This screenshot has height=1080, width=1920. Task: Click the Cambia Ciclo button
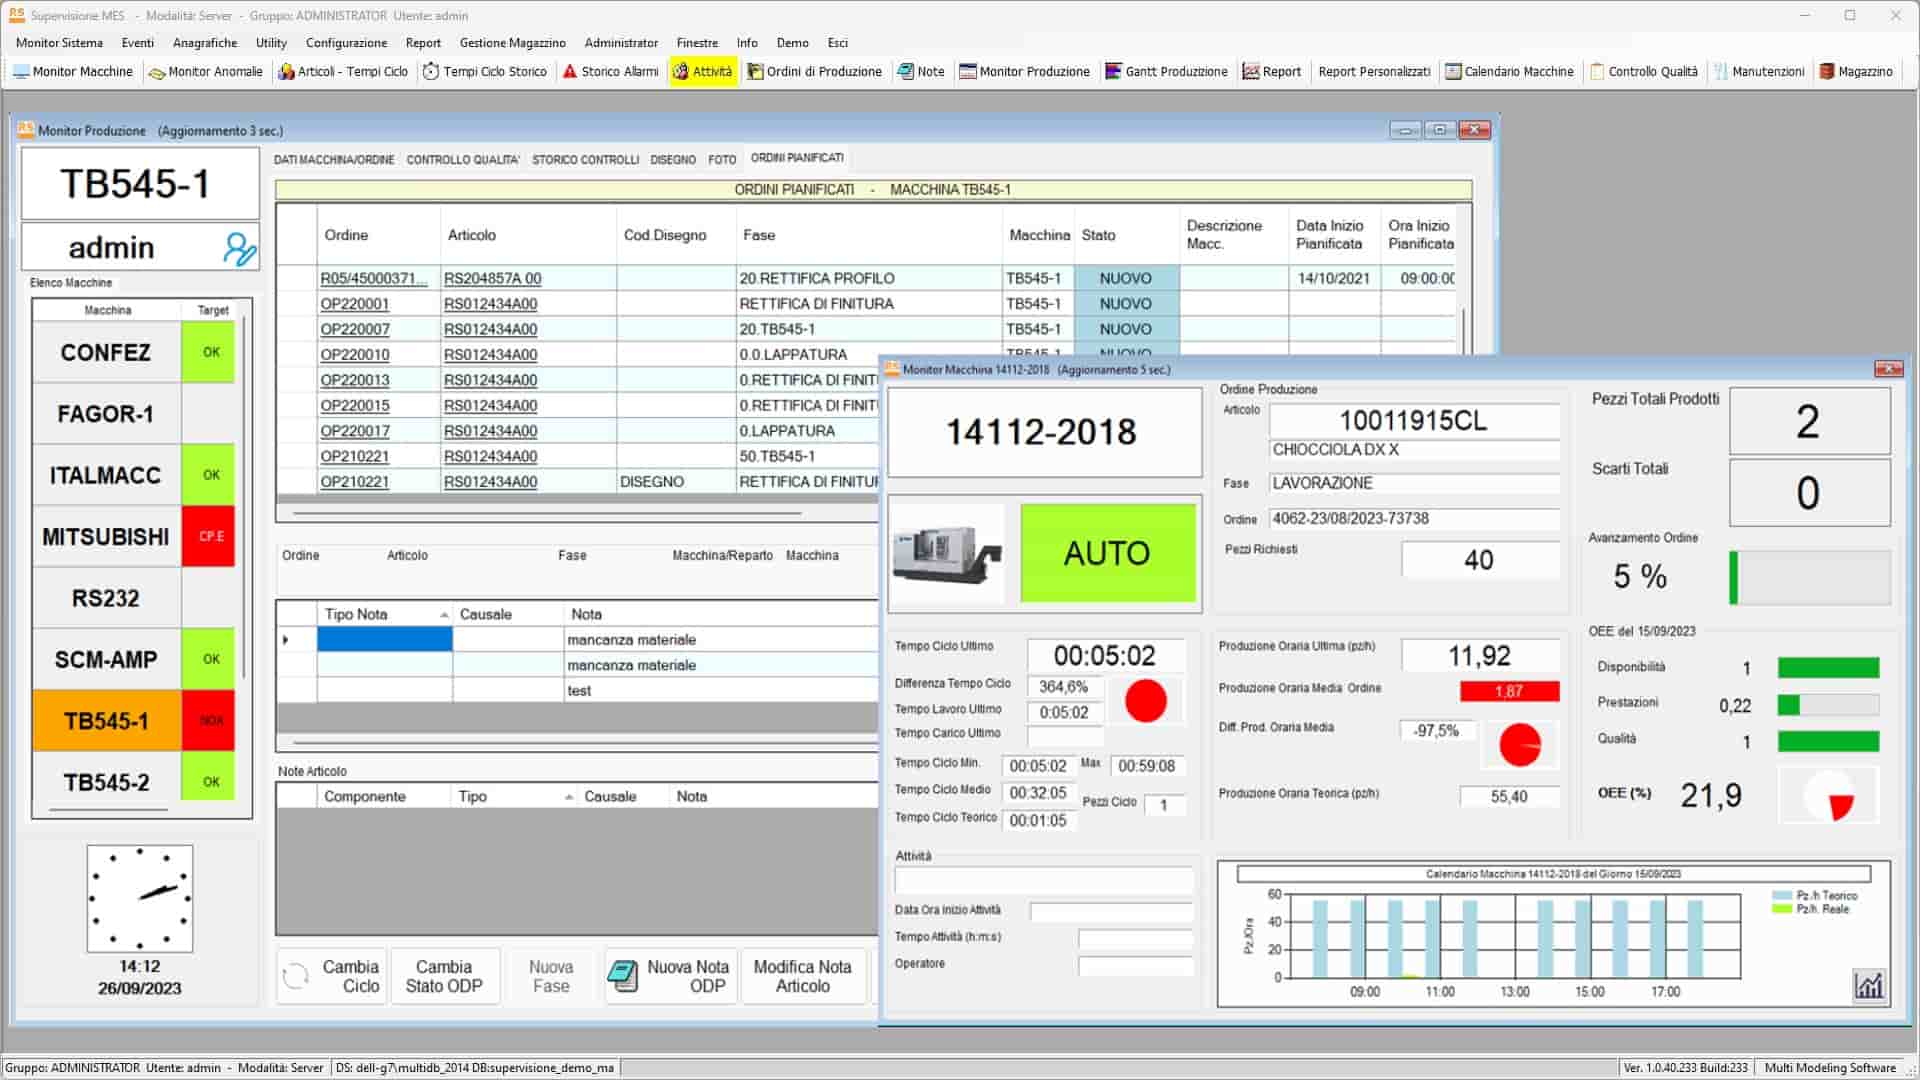332,976
